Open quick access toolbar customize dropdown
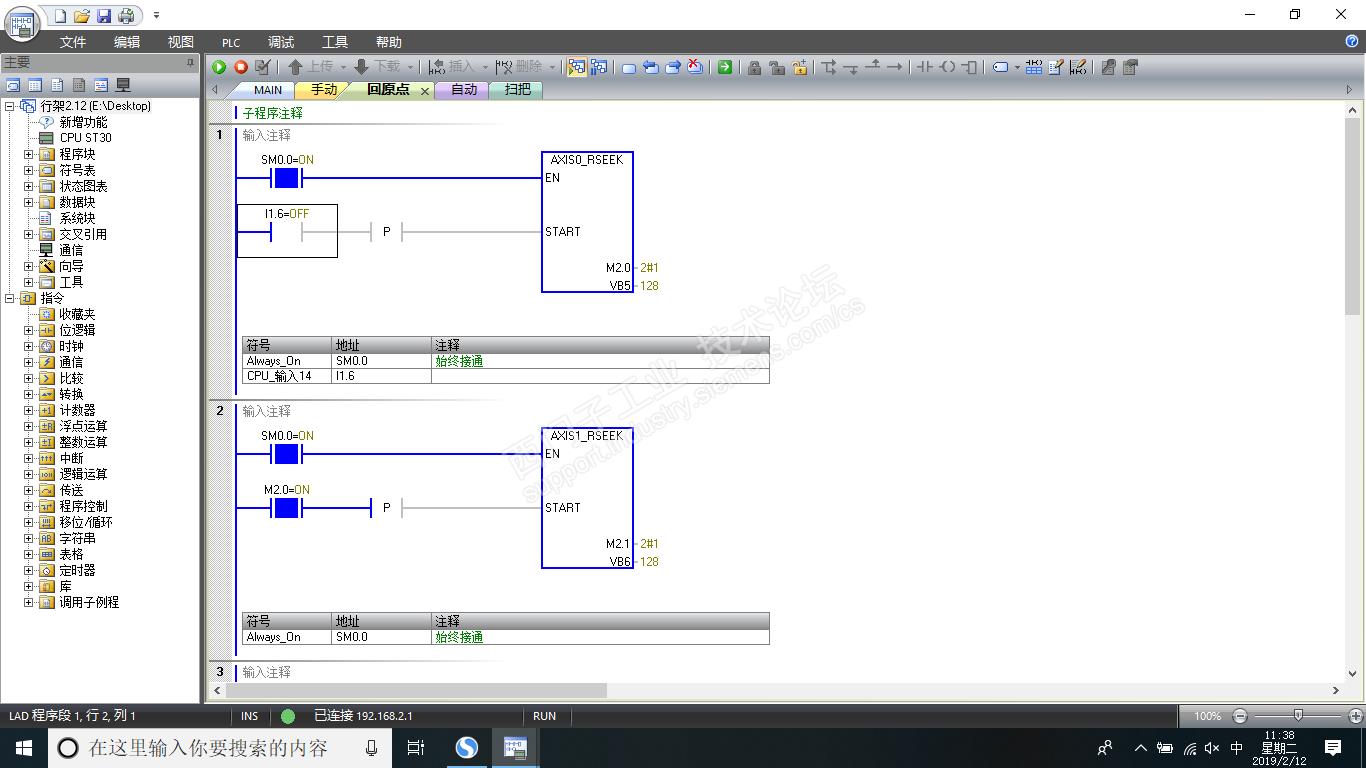Screen dimensions: 1366x768 (156, 16)
